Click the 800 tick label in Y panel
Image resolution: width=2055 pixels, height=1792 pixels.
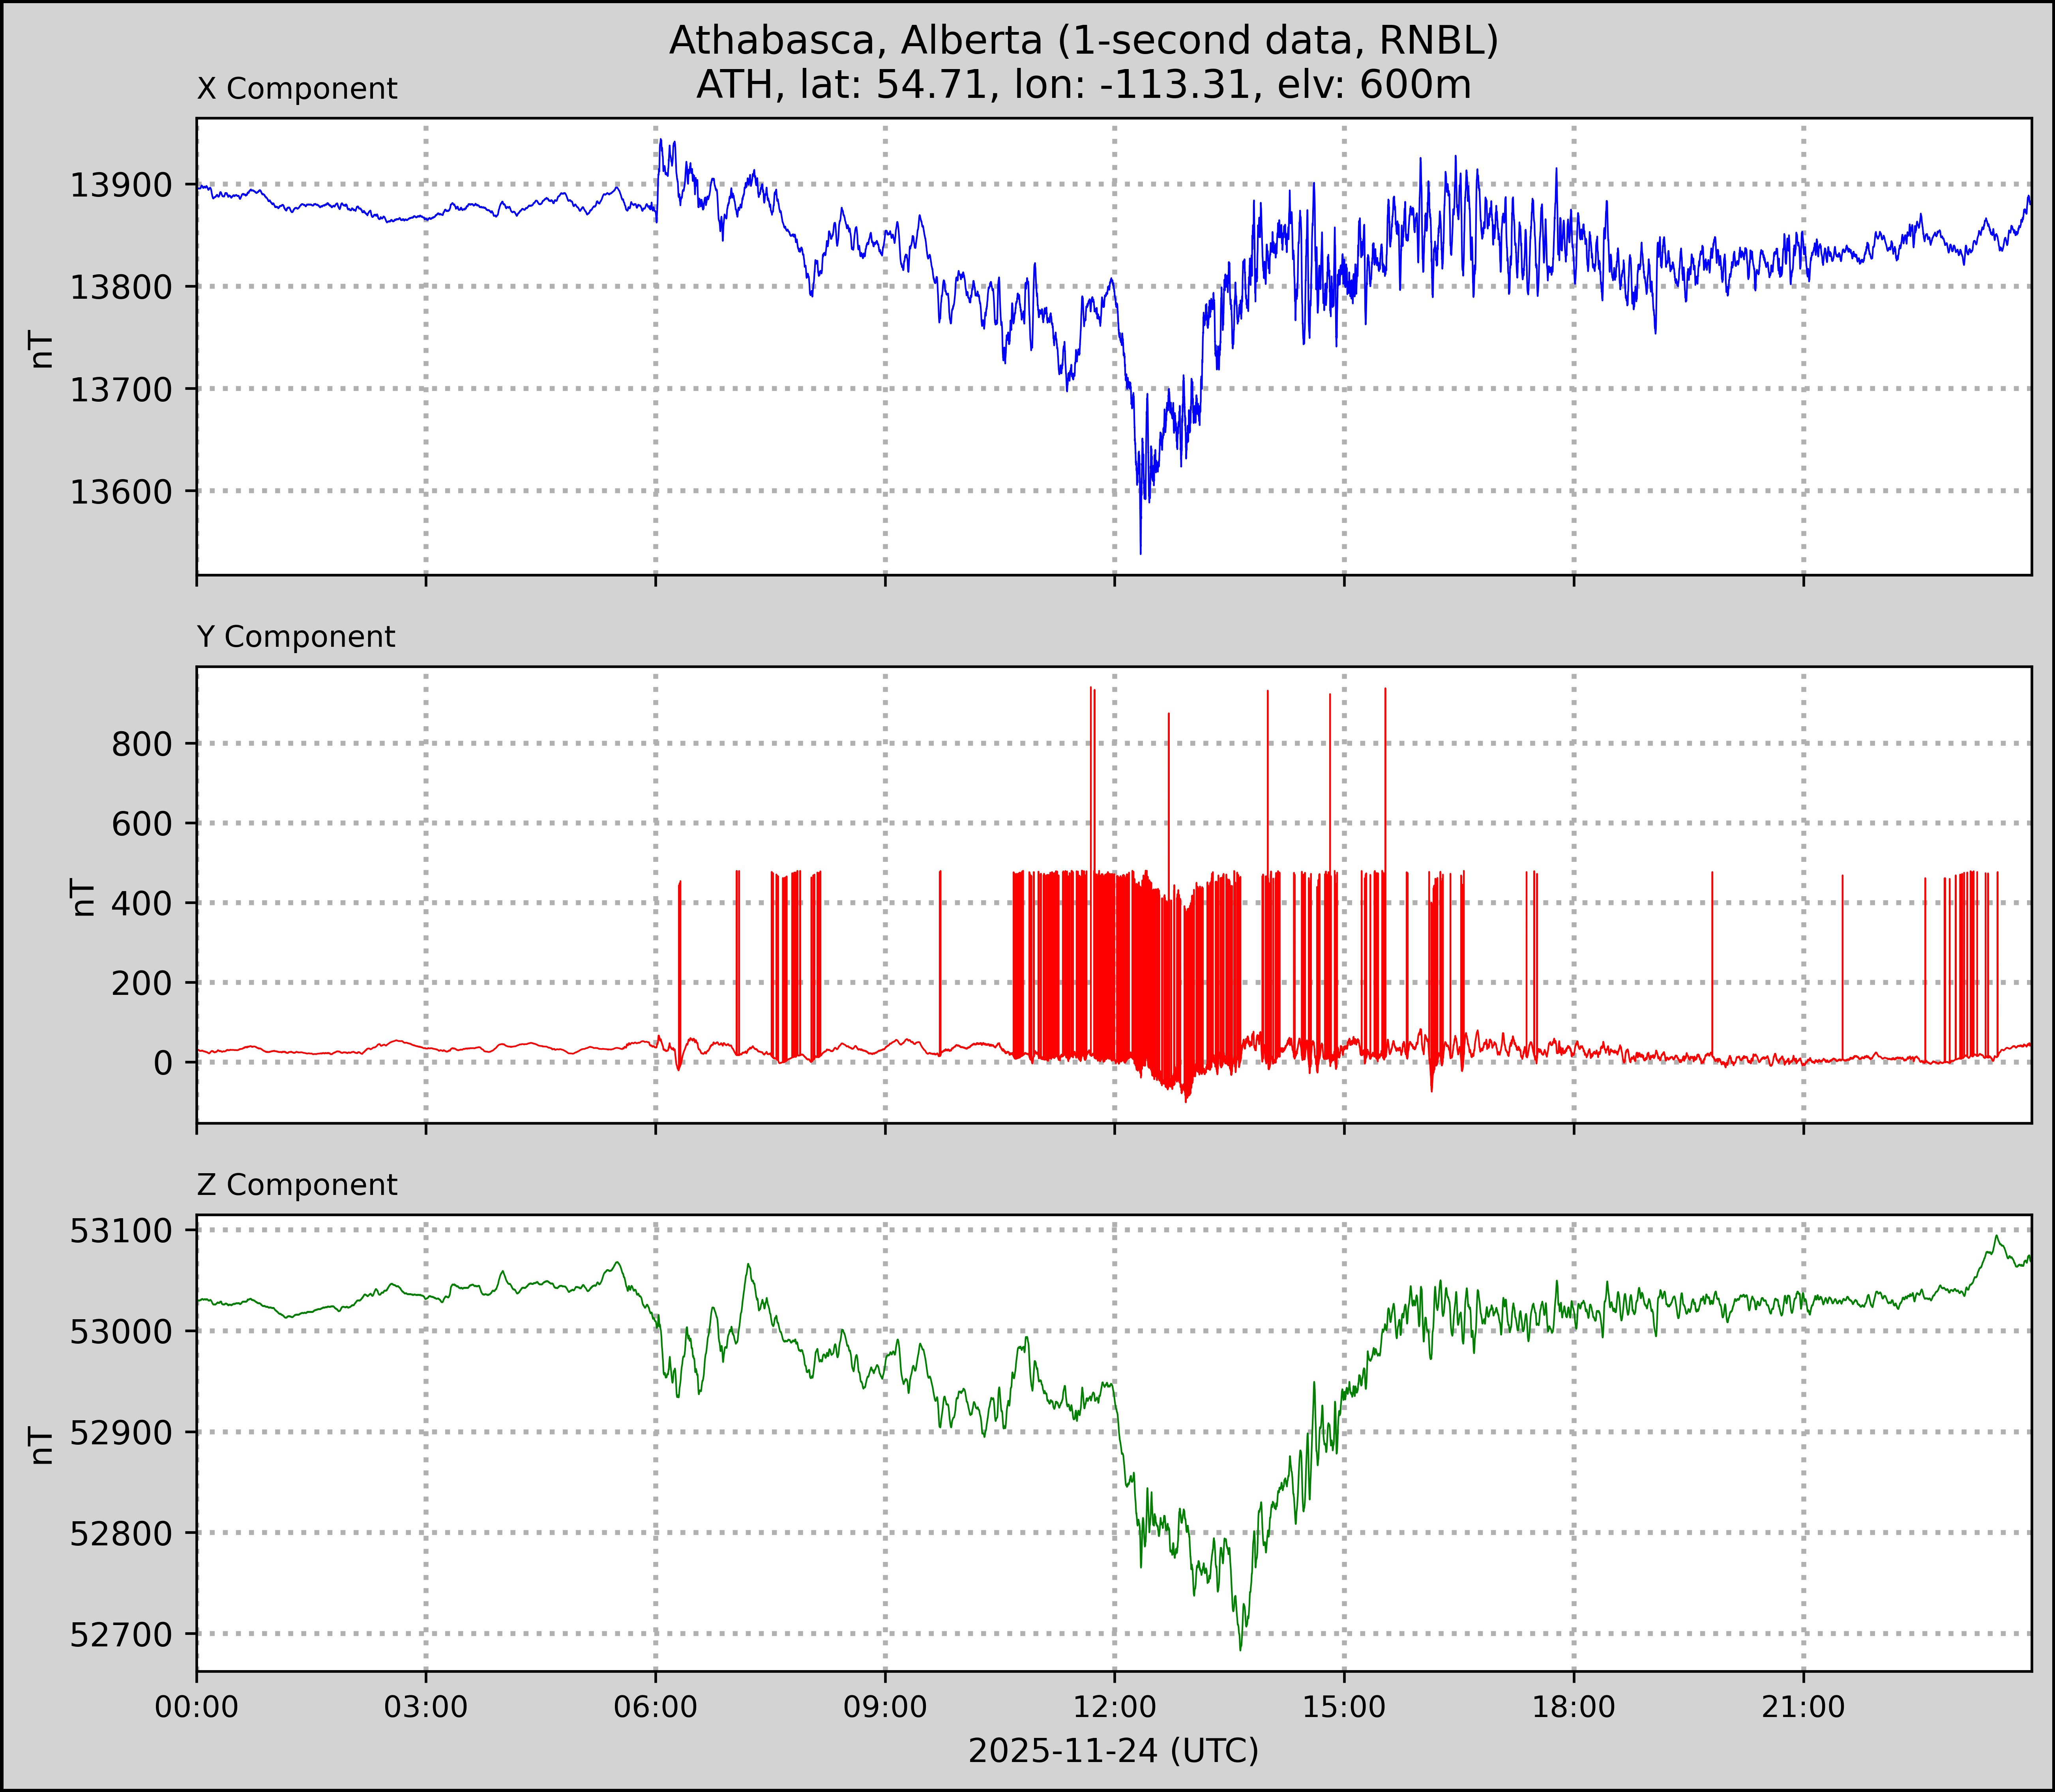tap(142, 744)
